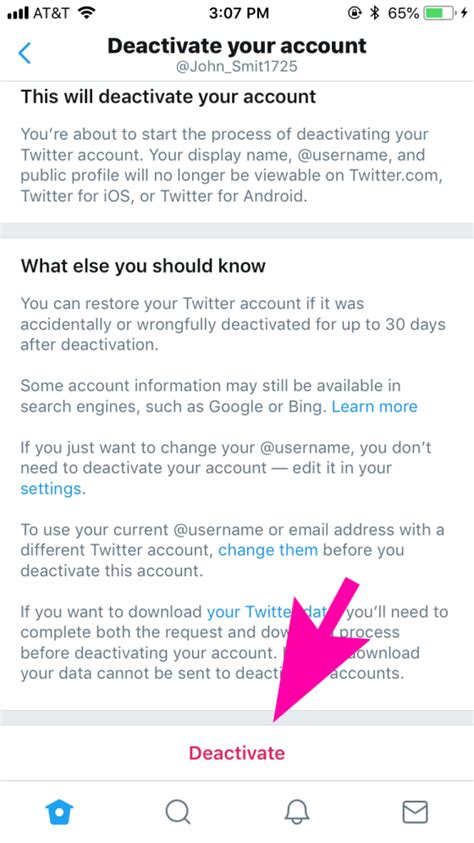Open the Notifications bell tab
Screen dimensions: 474x843
pyautogui.click(x=296, y=812)
